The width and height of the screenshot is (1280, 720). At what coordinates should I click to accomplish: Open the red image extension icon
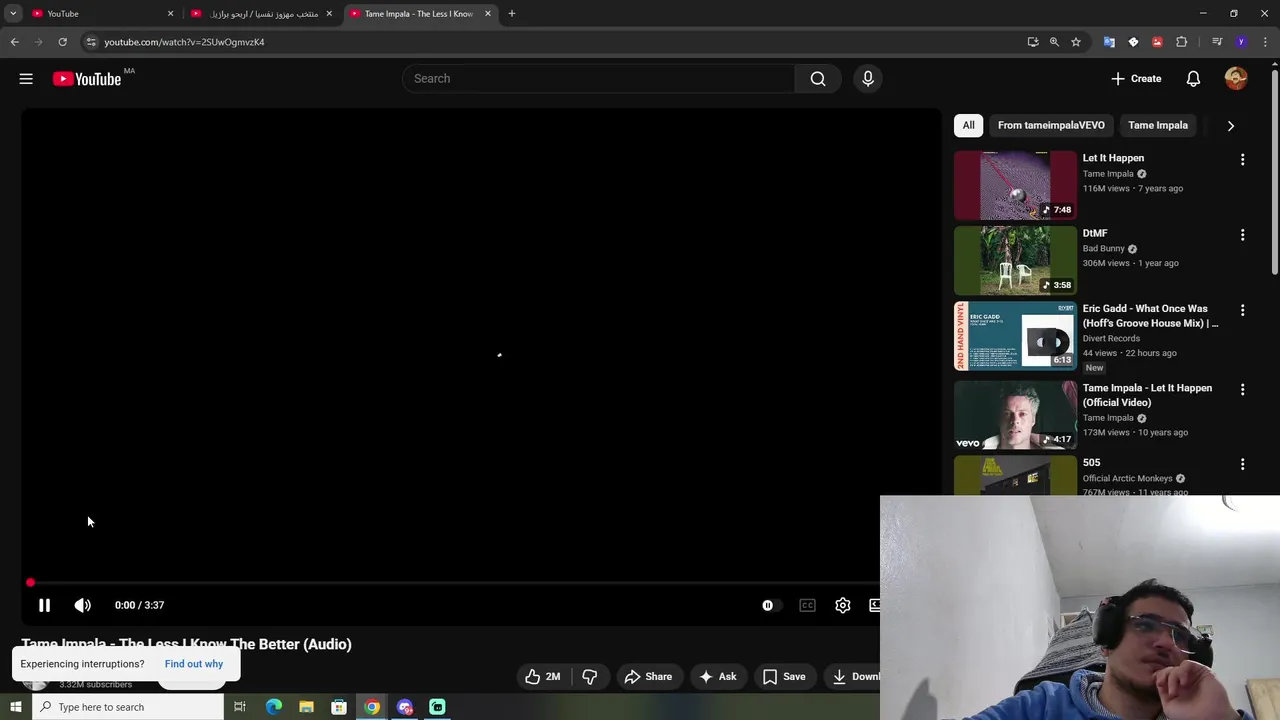coord(1157,42)
